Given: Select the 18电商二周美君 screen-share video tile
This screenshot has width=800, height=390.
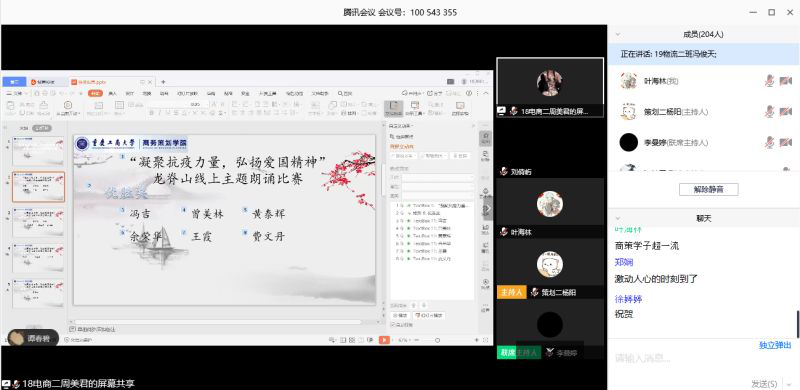Looking at the screenshot, I should coord(550,87).
